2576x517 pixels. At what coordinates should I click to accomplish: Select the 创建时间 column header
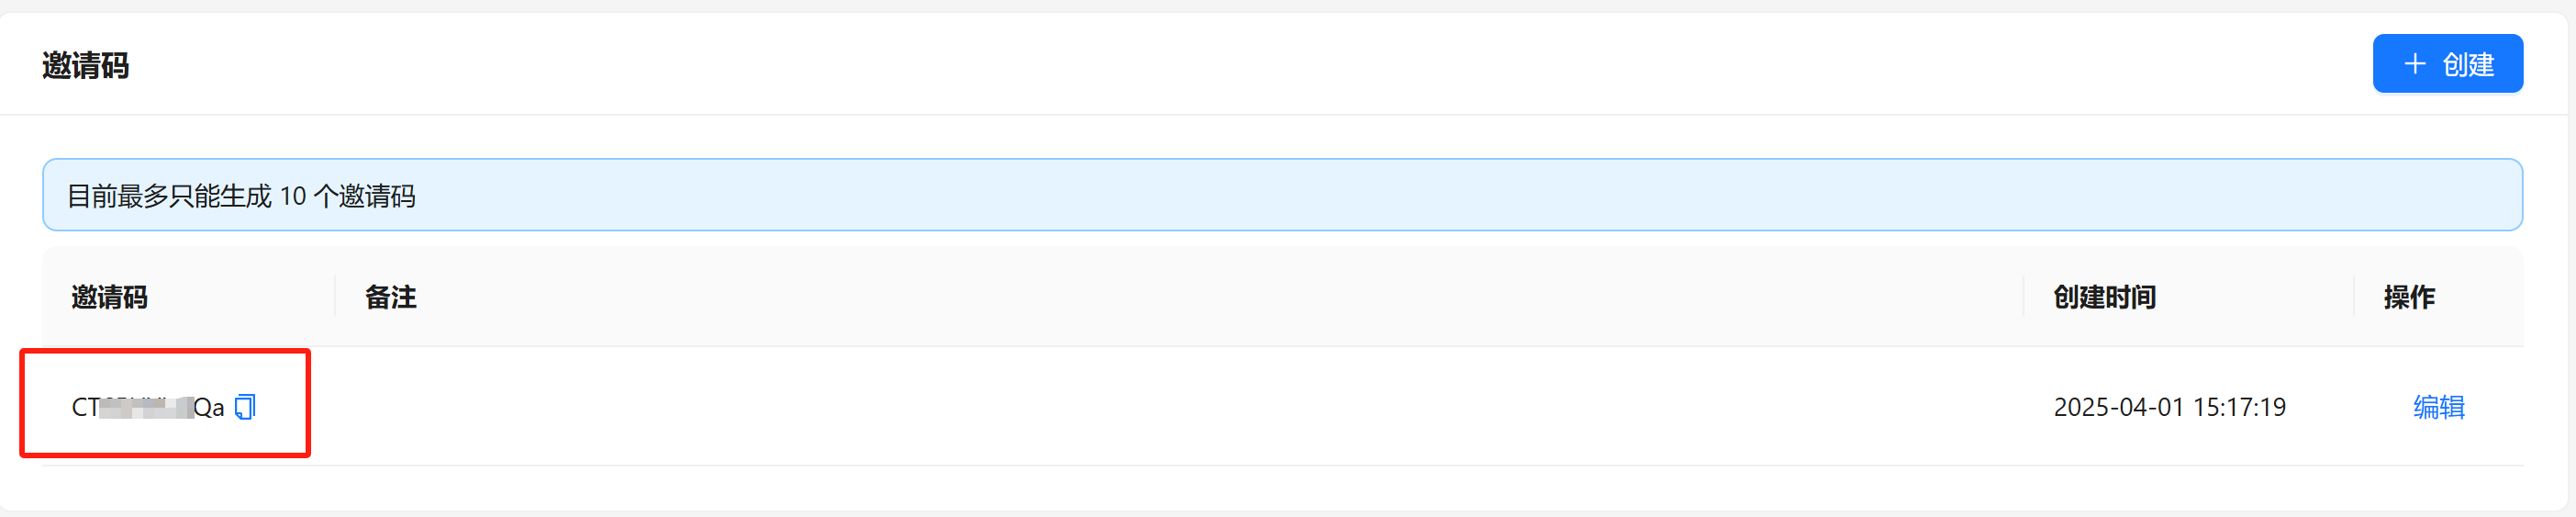(x=2104, y=297)
